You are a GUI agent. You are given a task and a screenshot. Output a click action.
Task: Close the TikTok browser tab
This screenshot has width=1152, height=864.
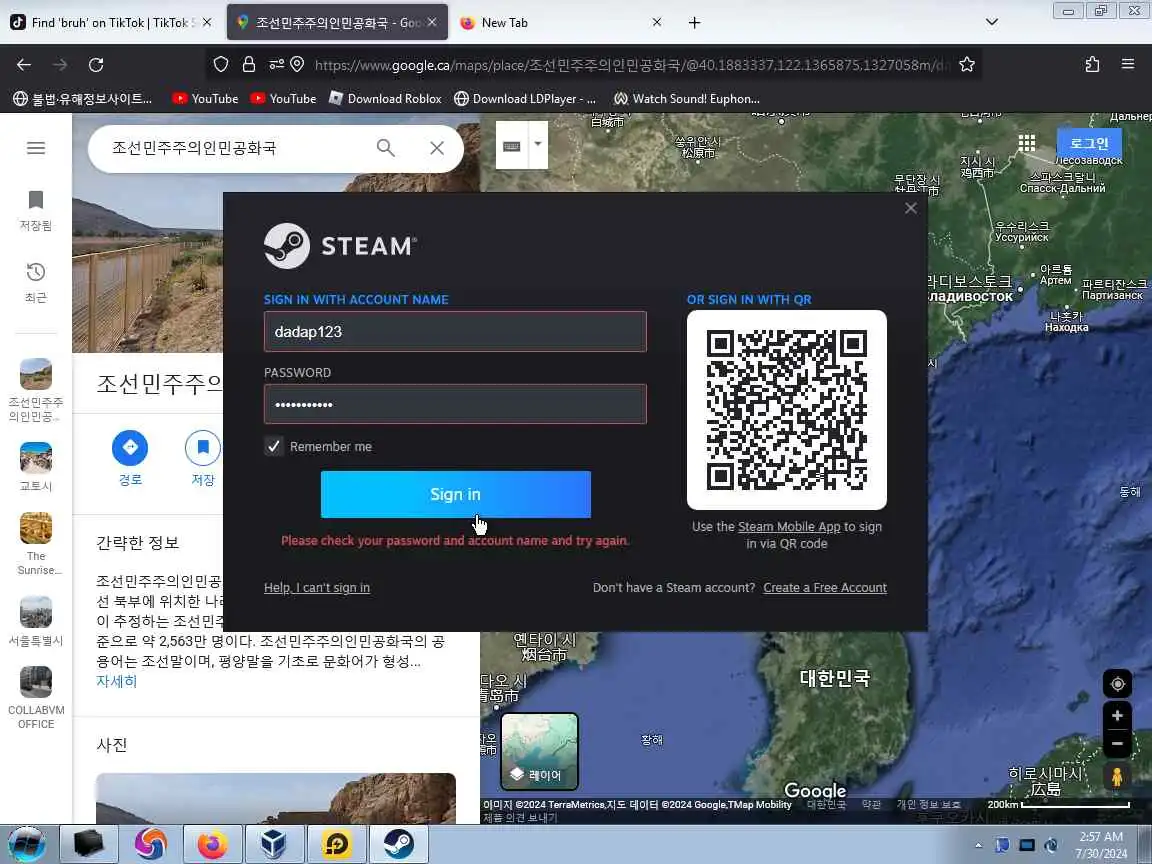[x=207, y=23]
